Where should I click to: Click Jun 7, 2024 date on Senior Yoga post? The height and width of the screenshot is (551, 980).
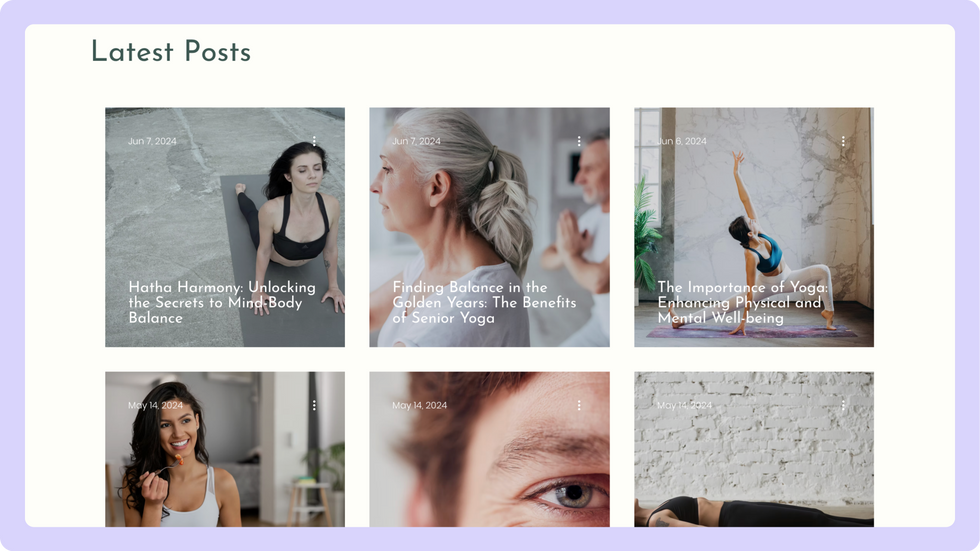(416, 141)
